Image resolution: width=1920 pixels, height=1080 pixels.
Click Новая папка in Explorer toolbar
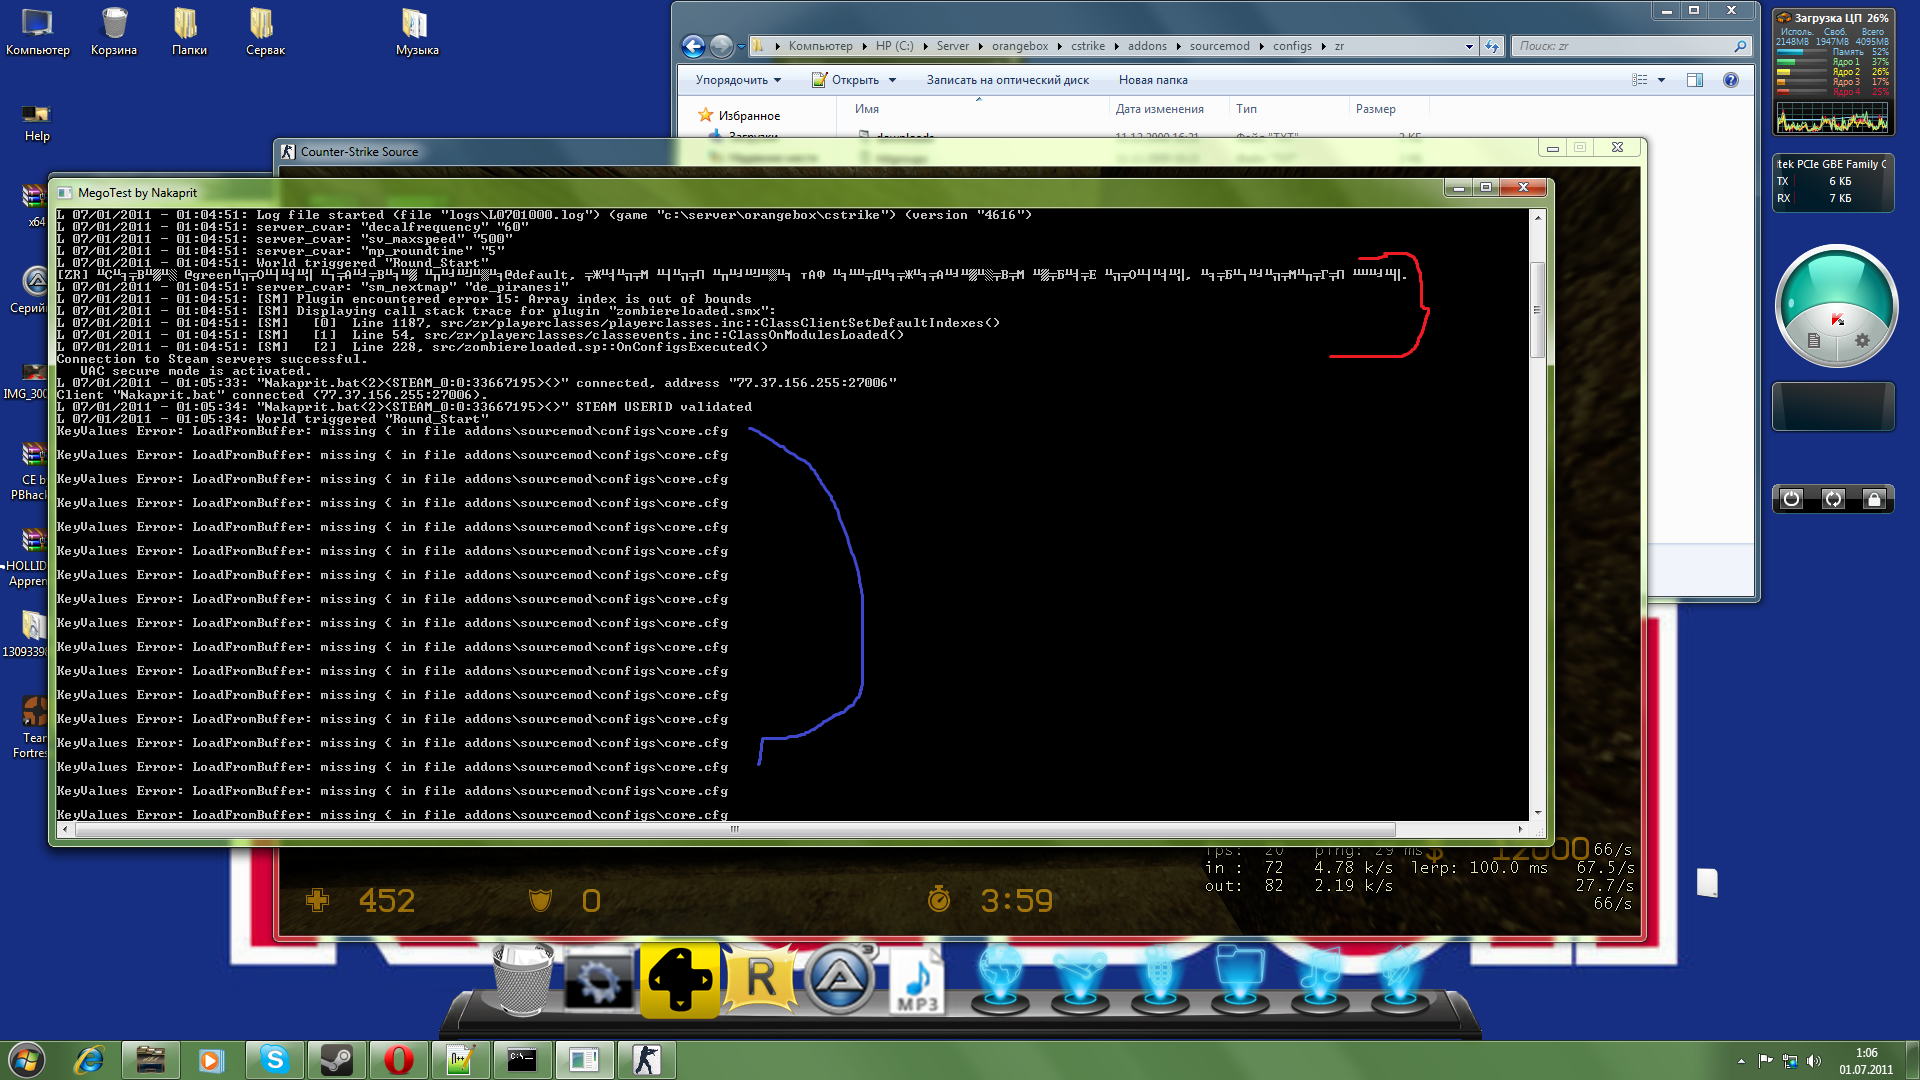(1153, 80)
